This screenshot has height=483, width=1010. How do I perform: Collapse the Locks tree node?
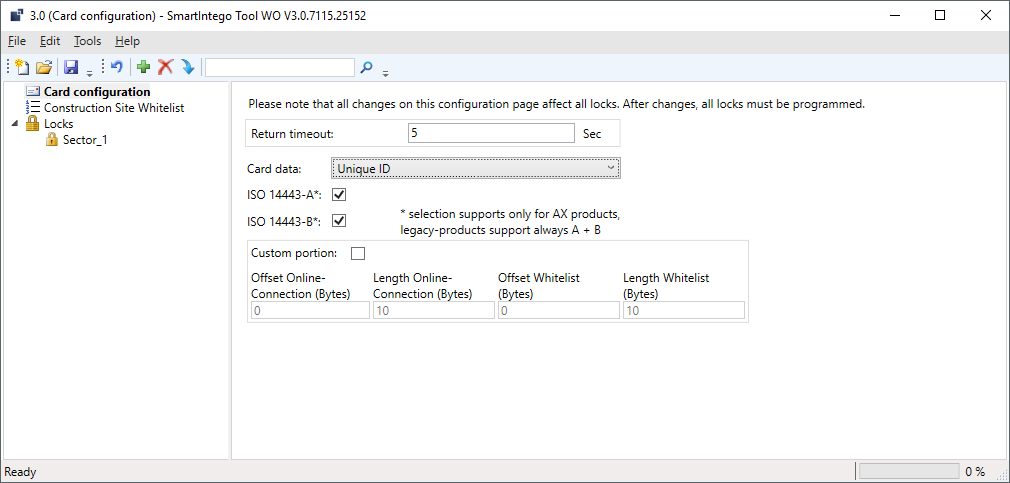15,124
